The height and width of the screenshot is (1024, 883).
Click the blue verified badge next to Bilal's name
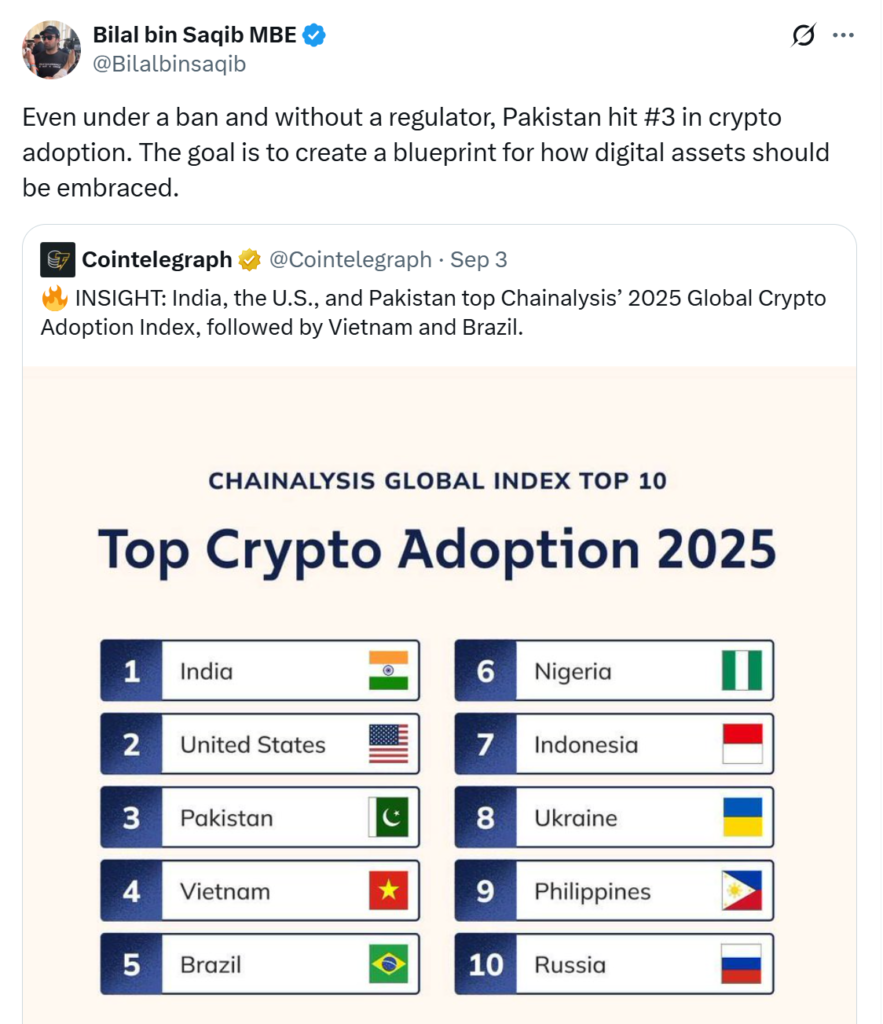point(313,33)
